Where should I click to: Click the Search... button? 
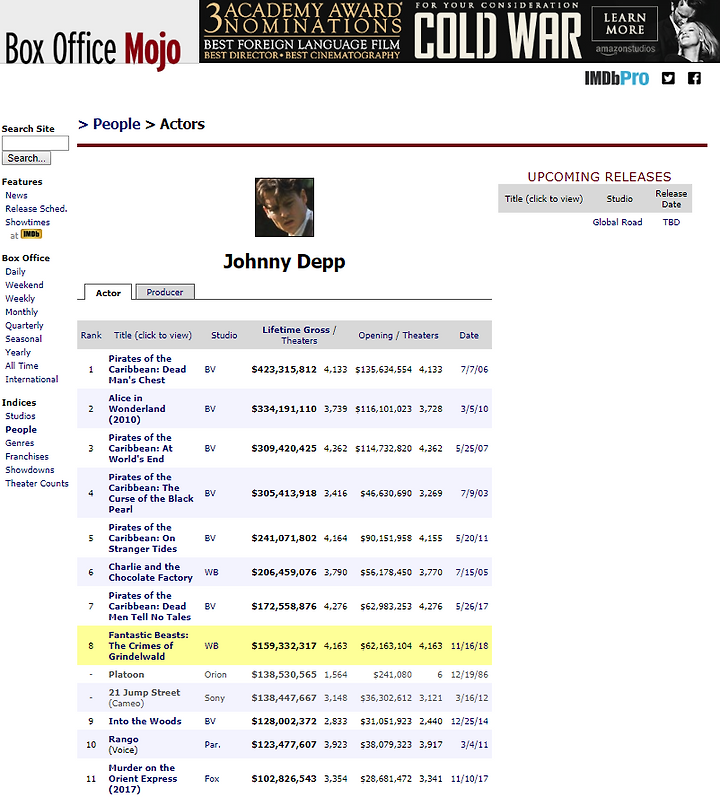coord(26,158)
